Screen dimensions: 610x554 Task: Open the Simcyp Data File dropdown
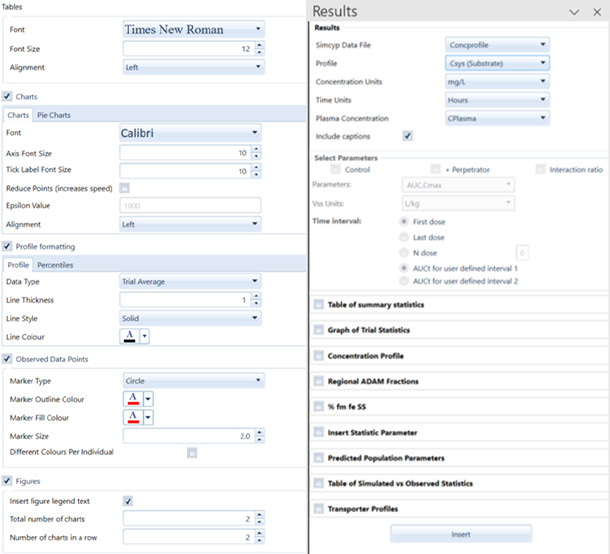pos(497,45)
